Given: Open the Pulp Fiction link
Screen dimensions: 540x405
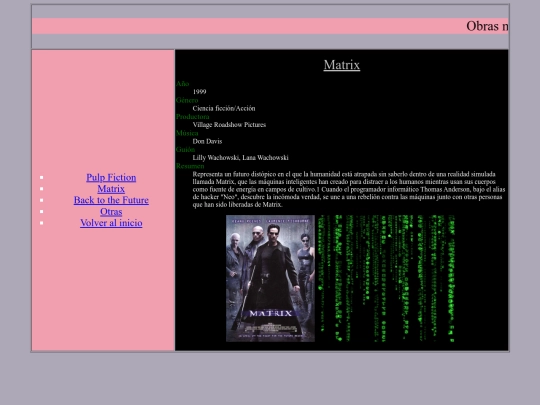Looking at the screenshot, I should pos(111,177).
